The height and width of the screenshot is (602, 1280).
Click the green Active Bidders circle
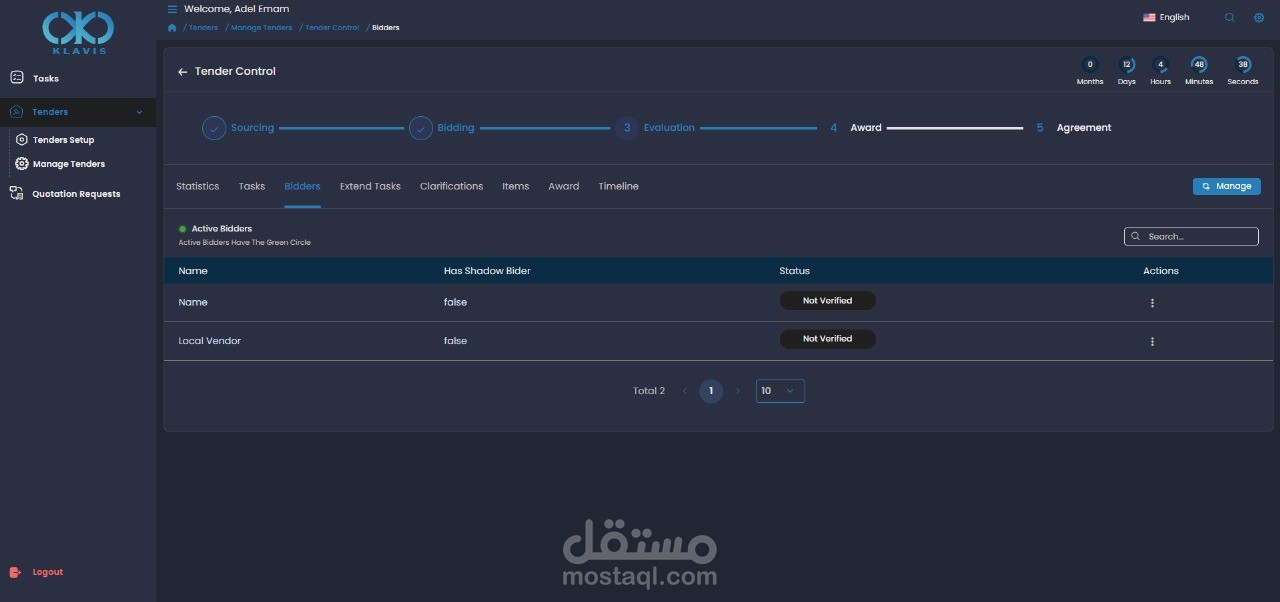(x=183, y=229)
